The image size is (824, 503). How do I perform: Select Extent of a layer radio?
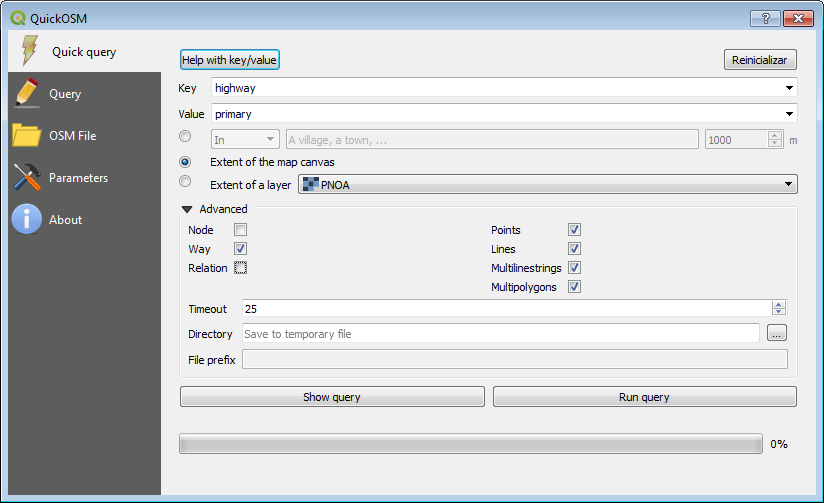pyautogui.click(x=185, y=181)
